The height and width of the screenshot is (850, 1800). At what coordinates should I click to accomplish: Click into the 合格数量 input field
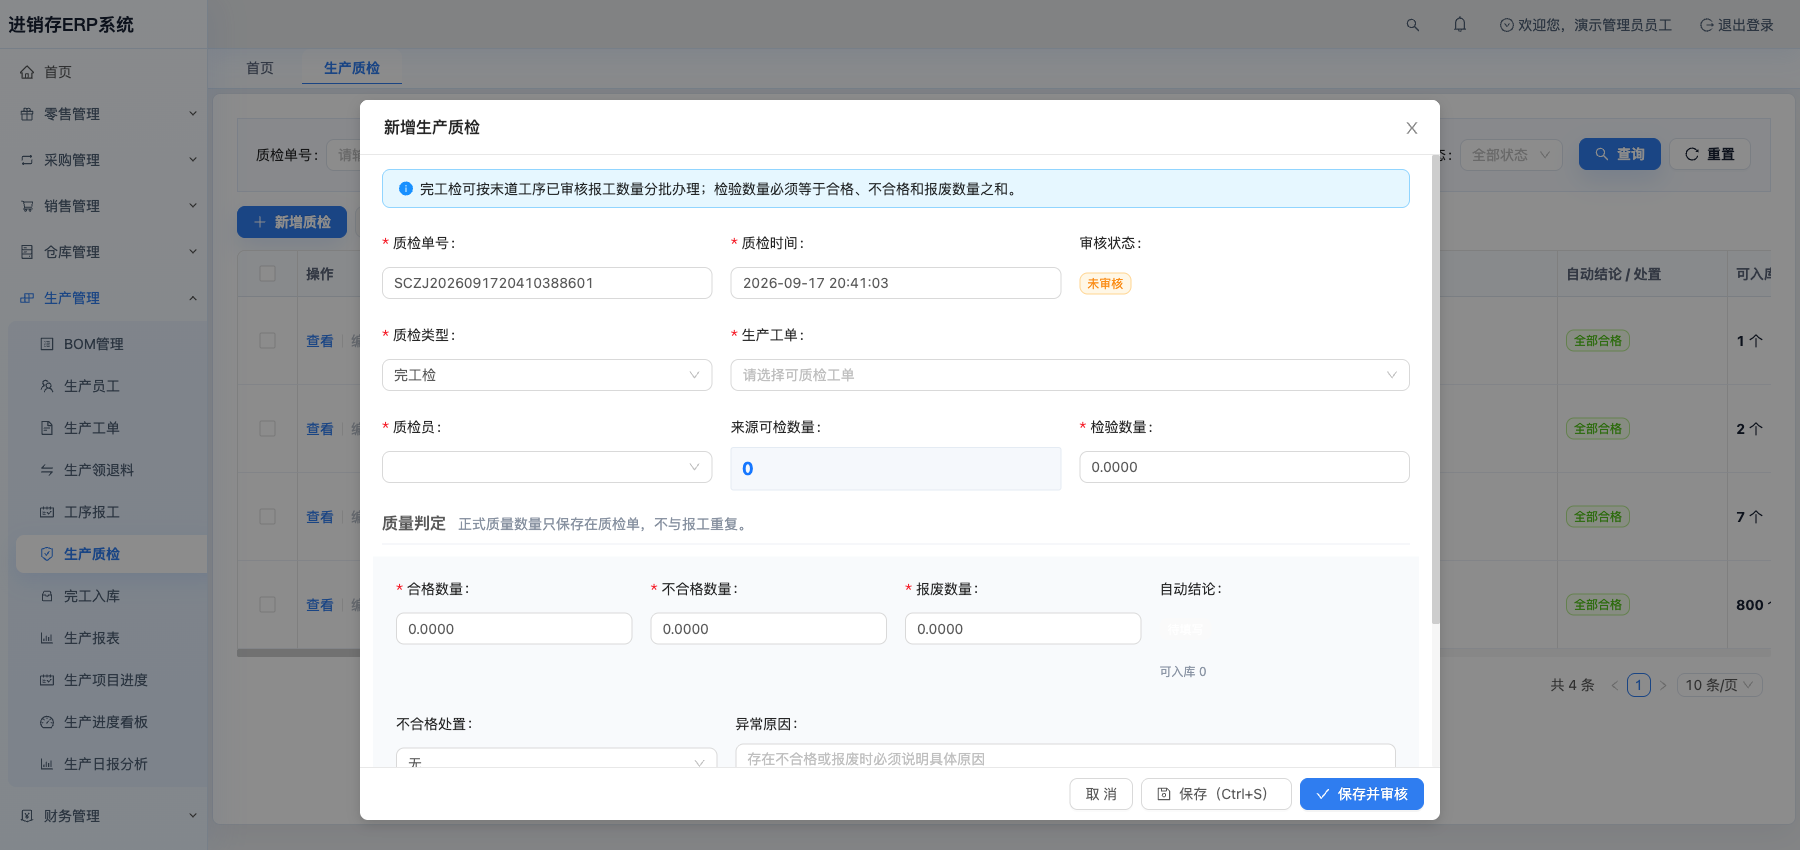(514, 629)
